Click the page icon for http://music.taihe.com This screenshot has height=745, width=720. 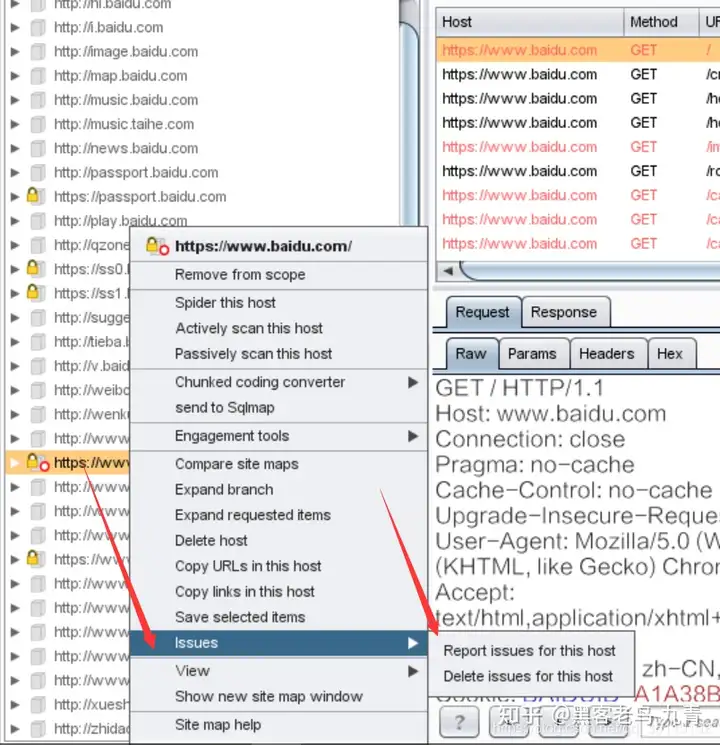point(38,124)
